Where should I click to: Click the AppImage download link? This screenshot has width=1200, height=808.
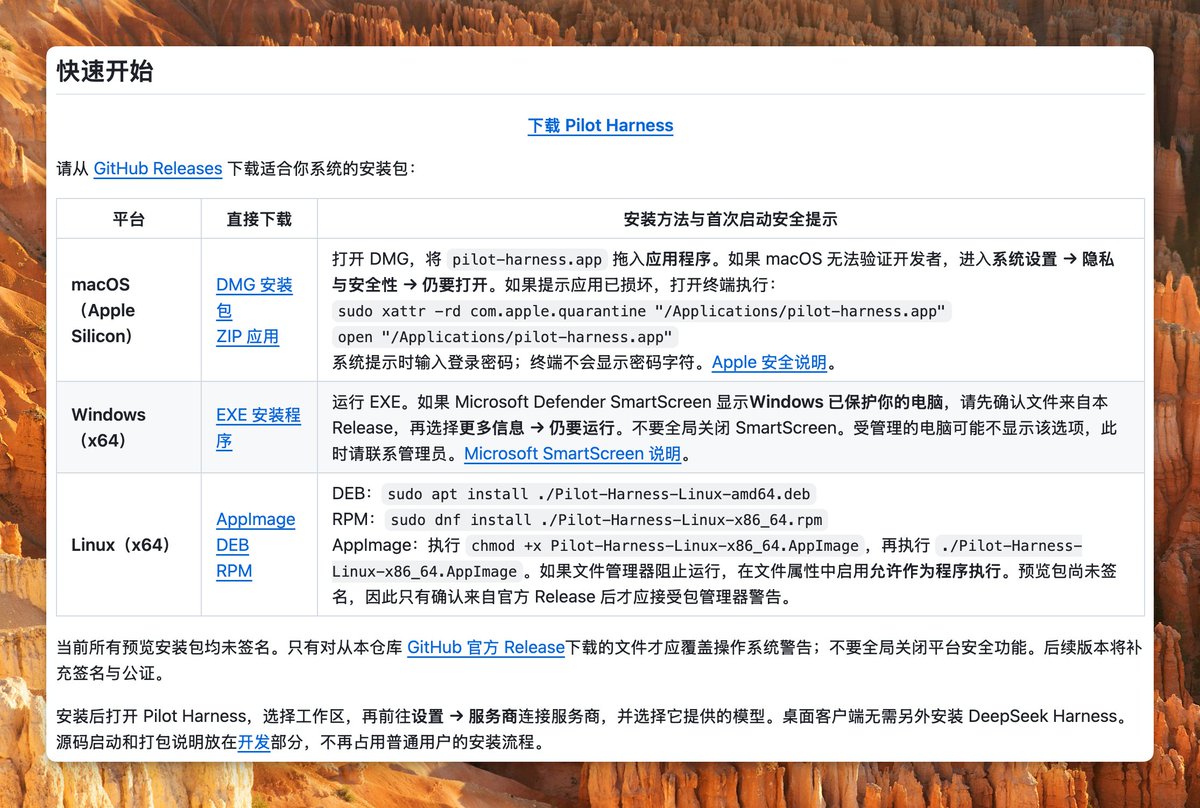256,520
